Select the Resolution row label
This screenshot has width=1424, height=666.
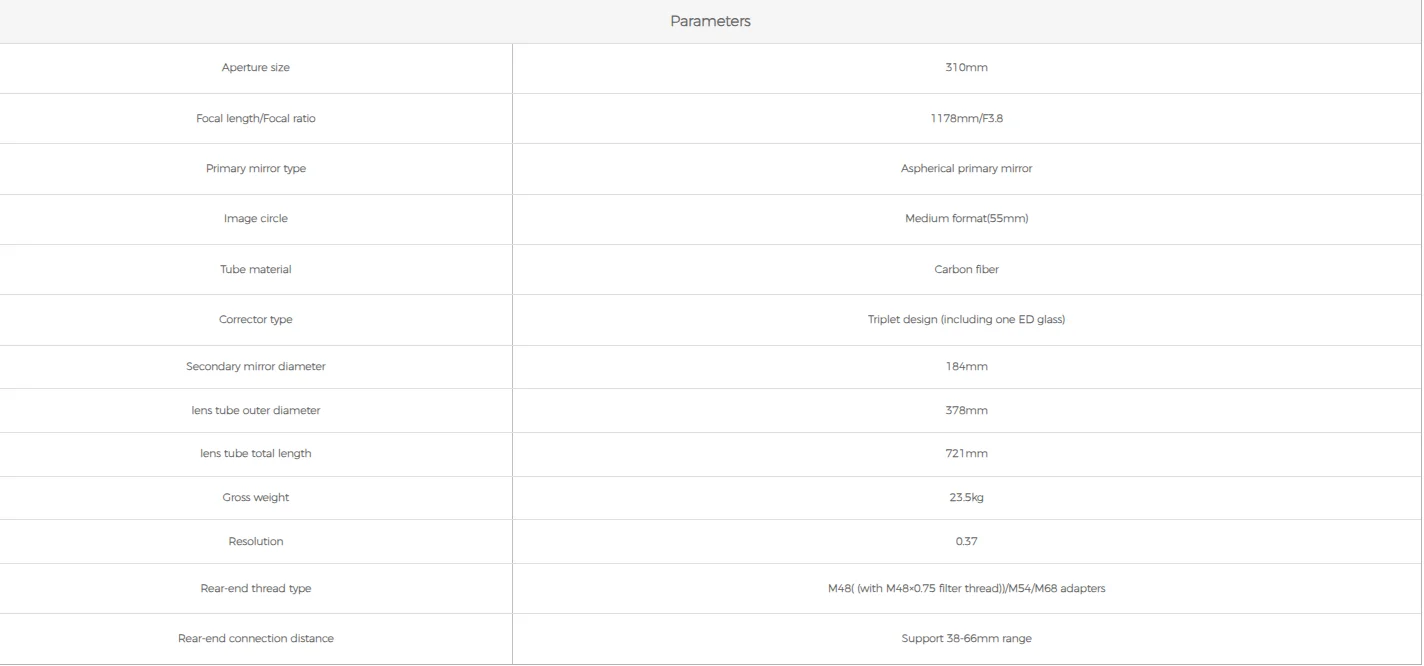click(256, 542)
